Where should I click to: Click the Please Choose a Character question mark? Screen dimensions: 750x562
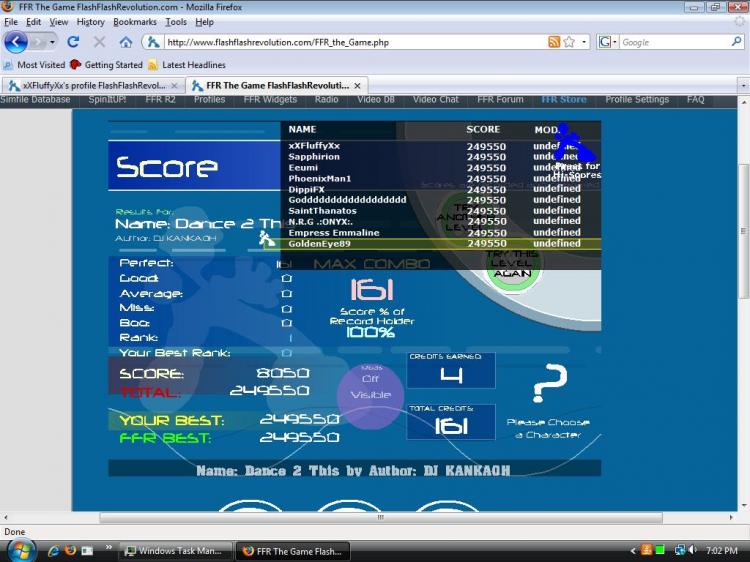tap(549, 383)
